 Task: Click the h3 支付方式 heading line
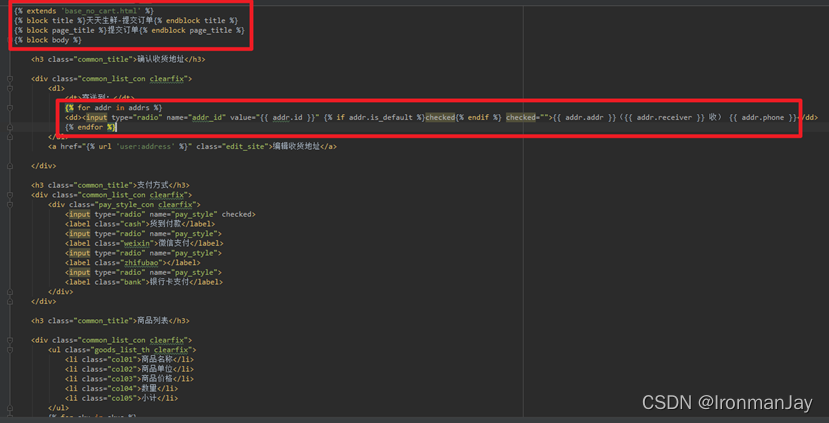click(x=110, y=185)
